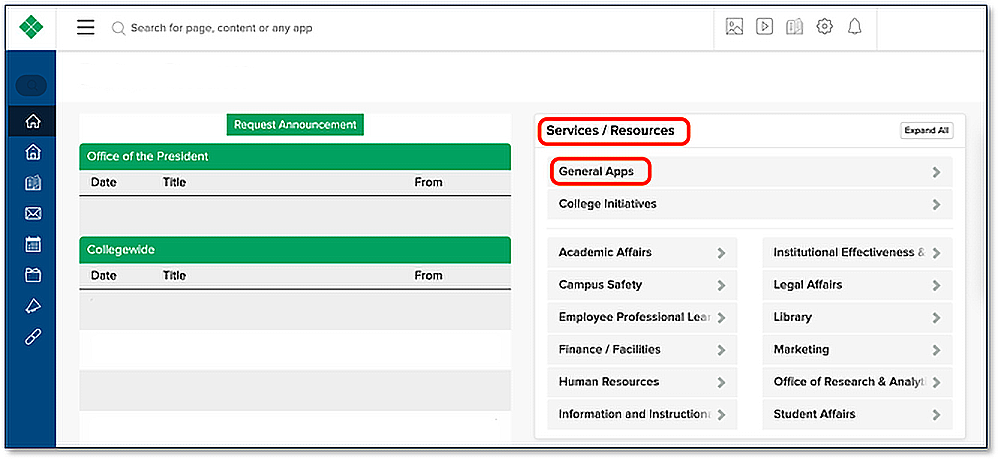
Task: Expand the Academic Affairs row
Action: point(642,253)
